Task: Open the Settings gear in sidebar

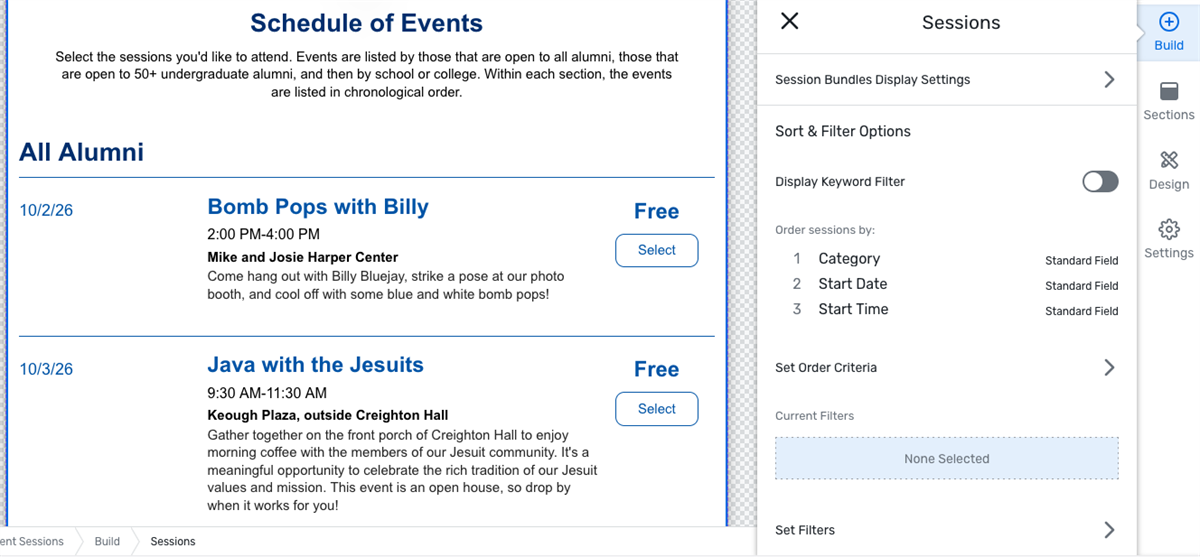Action: 1168,239
